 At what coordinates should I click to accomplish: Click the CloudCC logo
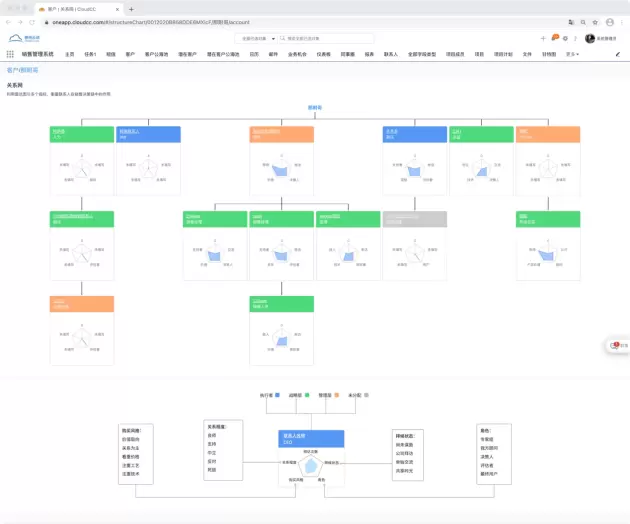point(22,38)
